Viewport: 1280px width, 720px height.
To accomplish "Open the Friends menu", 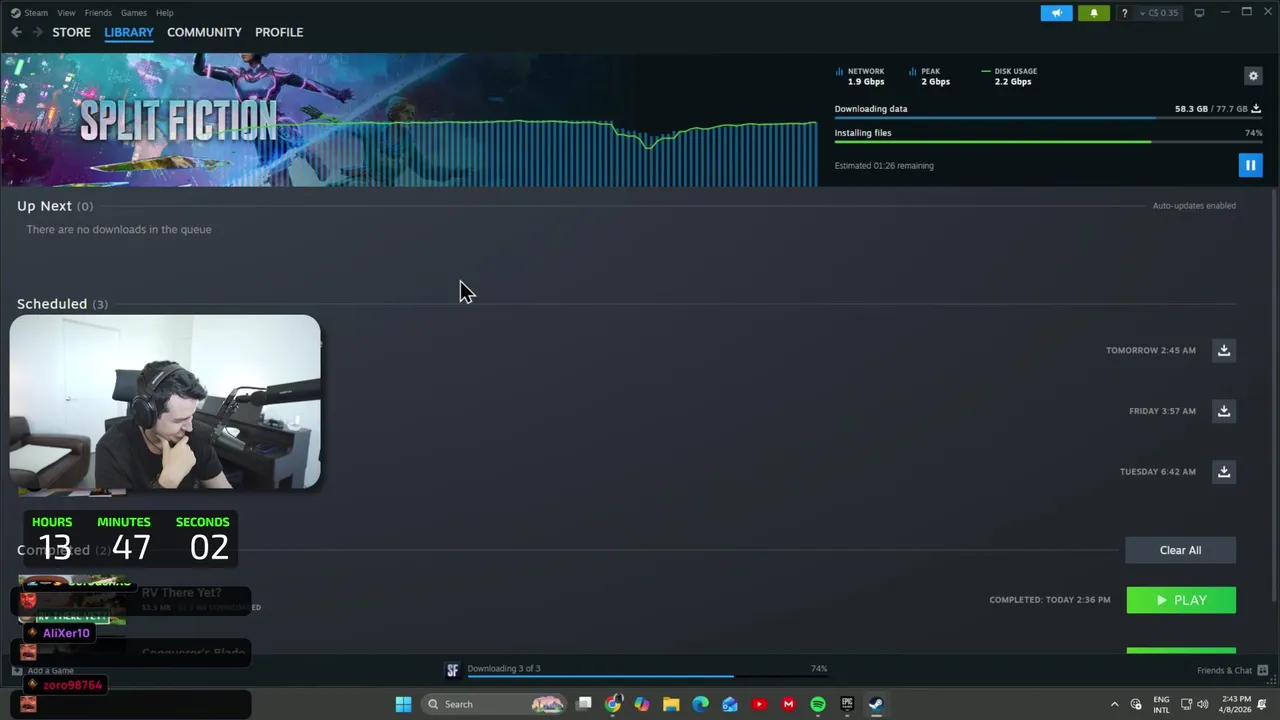I will pyautogui.click(x=98, y=13).
